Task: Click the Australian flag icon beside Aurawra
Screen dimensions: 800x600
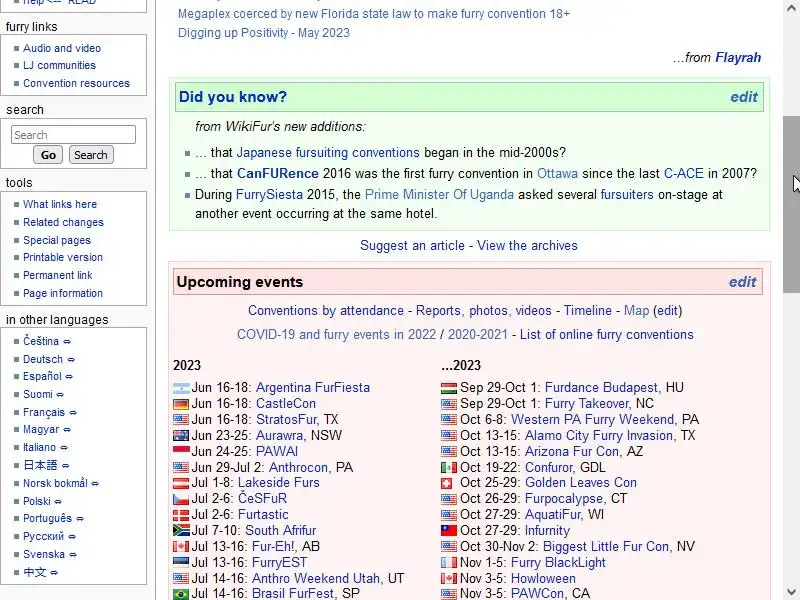Action: click(181, 436)
